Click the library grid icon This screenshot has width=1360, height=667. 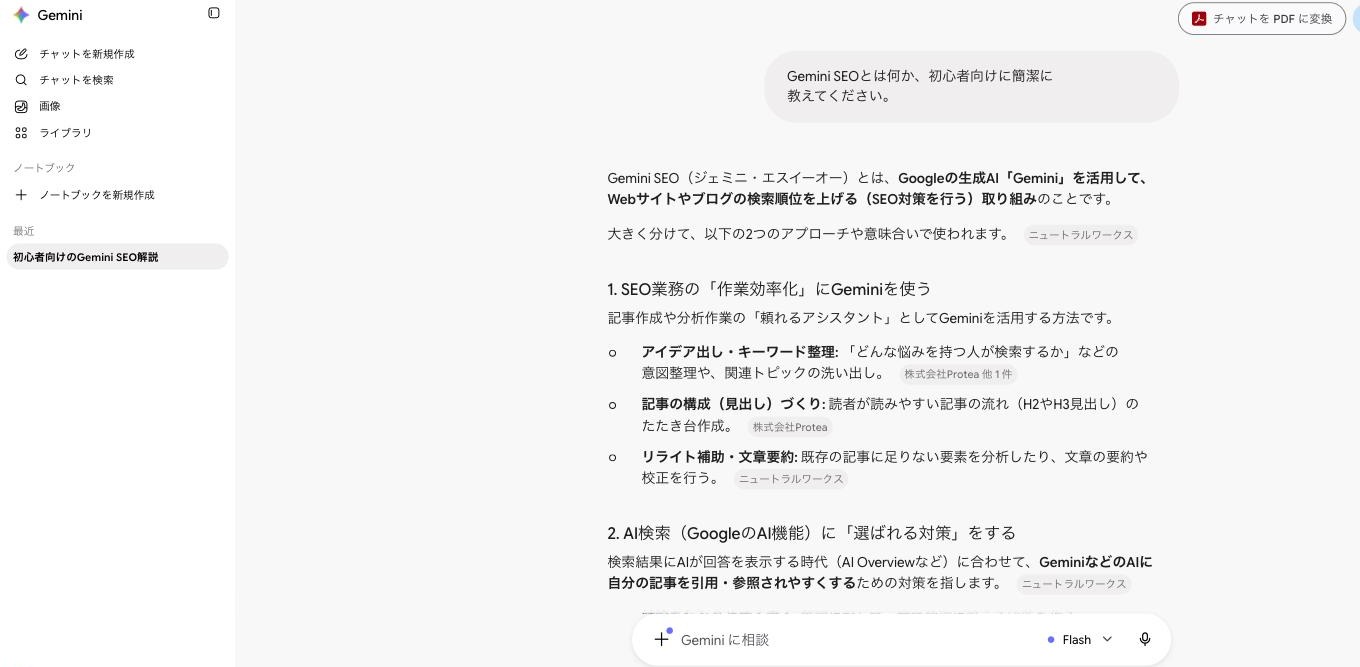21,133
